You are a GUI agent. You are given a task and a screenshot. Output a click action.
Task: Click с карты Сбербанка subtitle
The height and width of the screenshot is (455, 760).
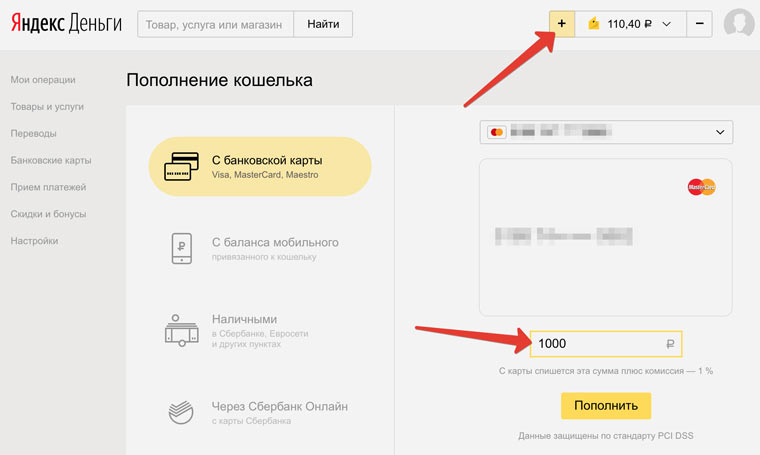coord(252,421)
